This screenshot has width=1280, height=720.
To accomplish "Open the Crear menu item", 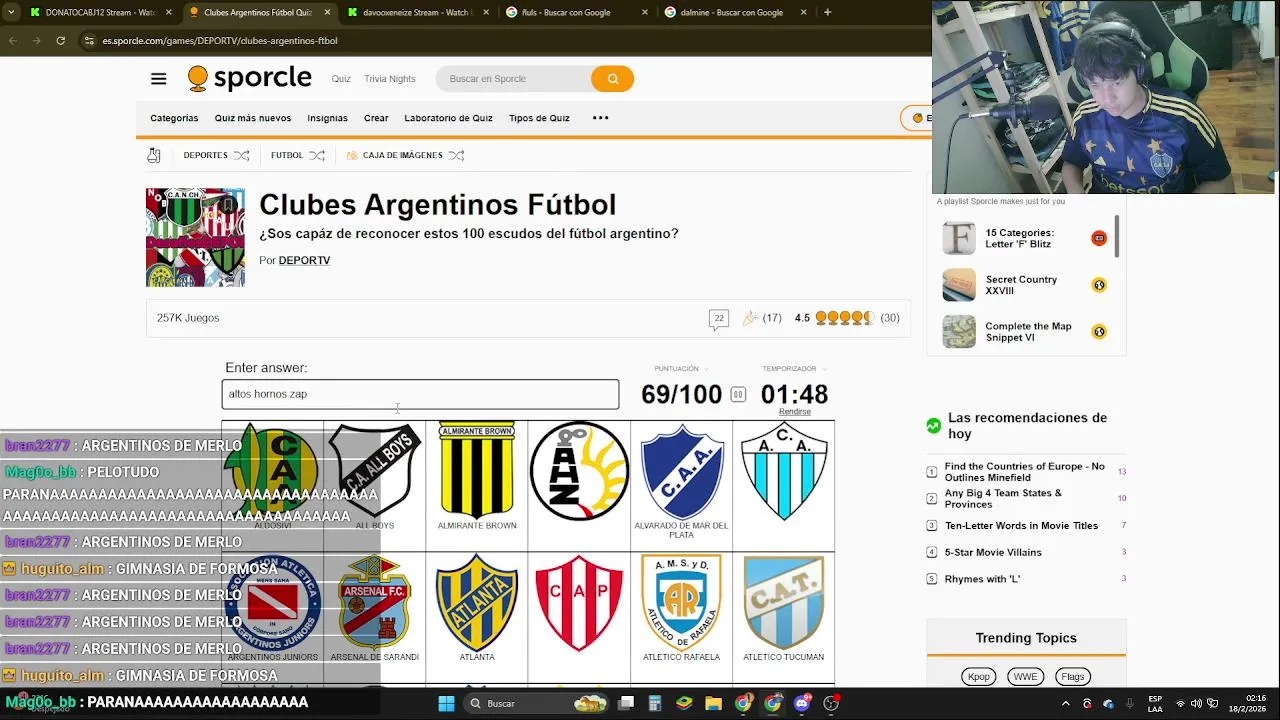I will 376,118.
